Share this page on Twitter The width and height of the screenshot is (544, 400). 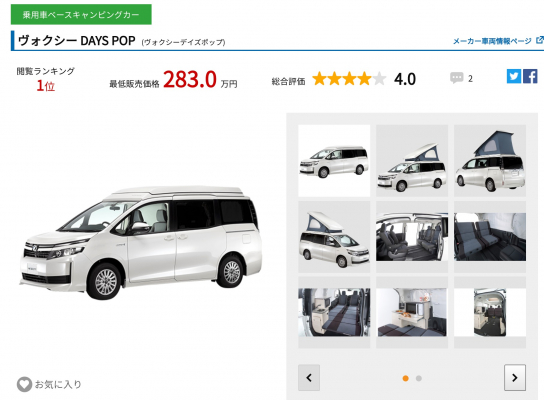click(514, 76)
